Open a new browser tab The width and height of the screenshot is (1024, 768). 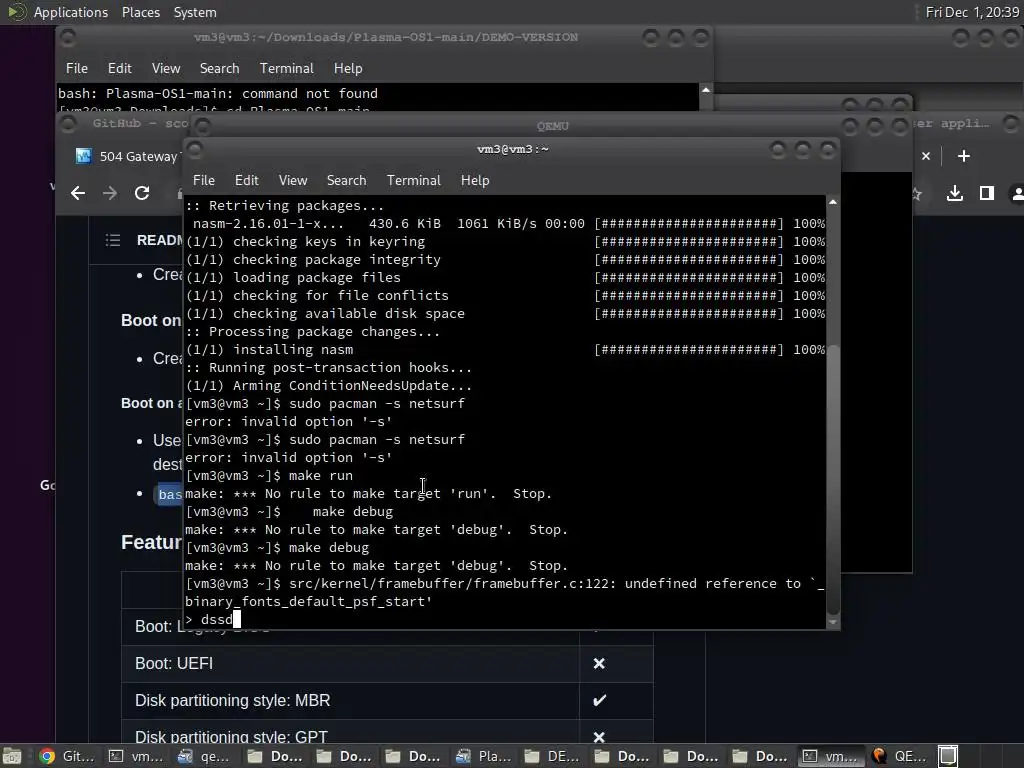tap(963, 156)
